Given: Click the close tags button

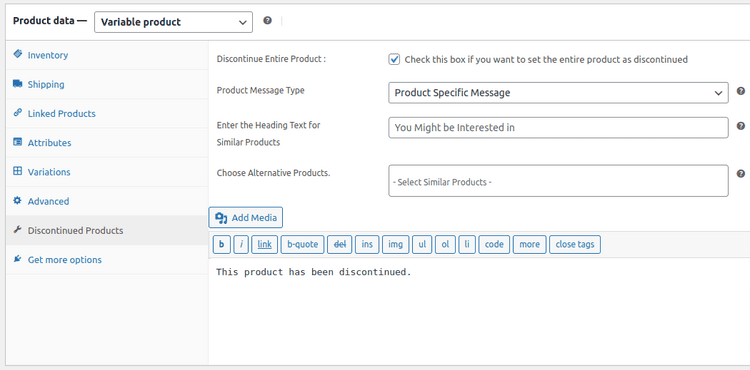Looking at the screenshot, I should click(575, 244).
